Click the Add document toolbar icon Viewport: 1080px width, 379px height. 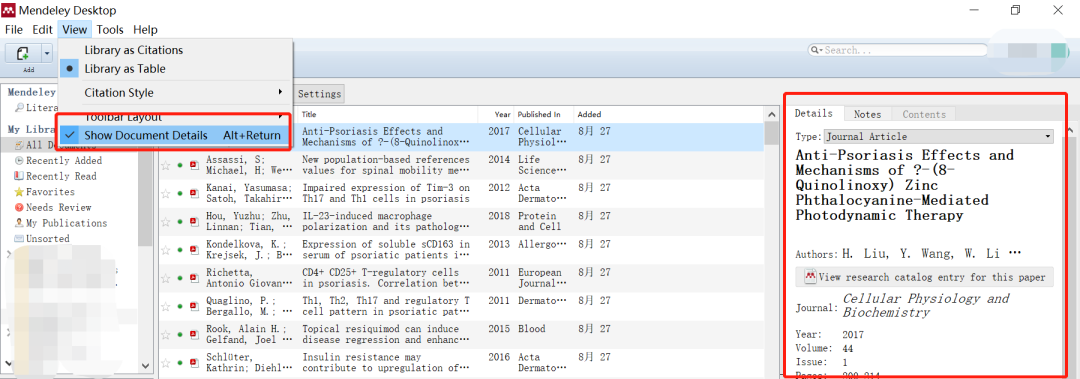pyautogui.click(x=22, y=53)
